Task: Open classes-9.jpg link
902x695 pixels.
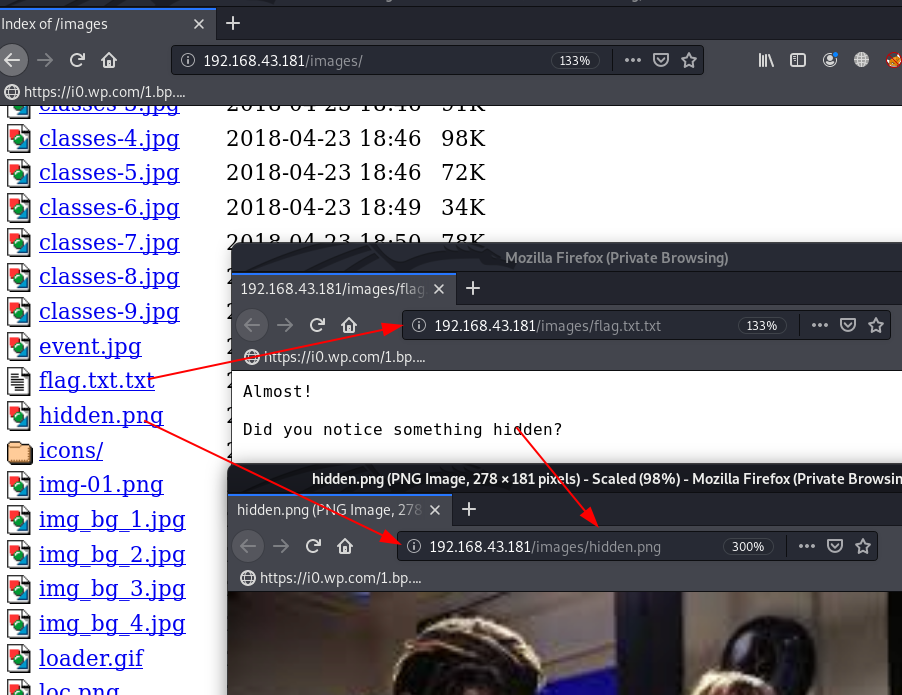Action: [x=109, y=312]
